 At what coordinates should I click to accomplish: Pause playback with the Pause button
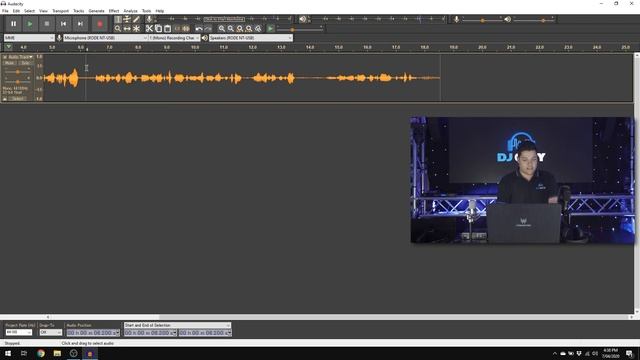[13, 24]
